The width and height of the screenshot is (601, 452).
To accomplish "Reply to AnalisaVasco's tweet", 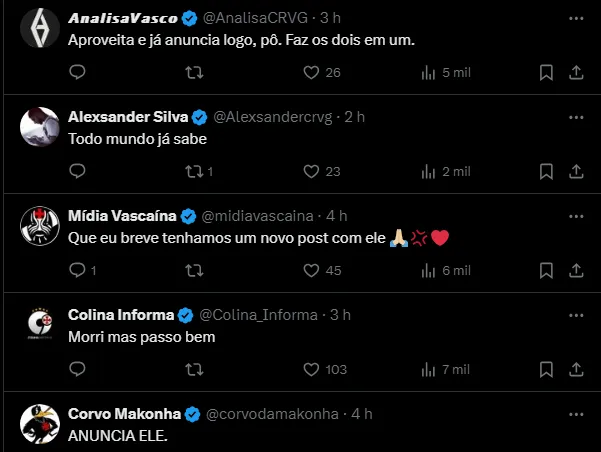I will [78, 72].
